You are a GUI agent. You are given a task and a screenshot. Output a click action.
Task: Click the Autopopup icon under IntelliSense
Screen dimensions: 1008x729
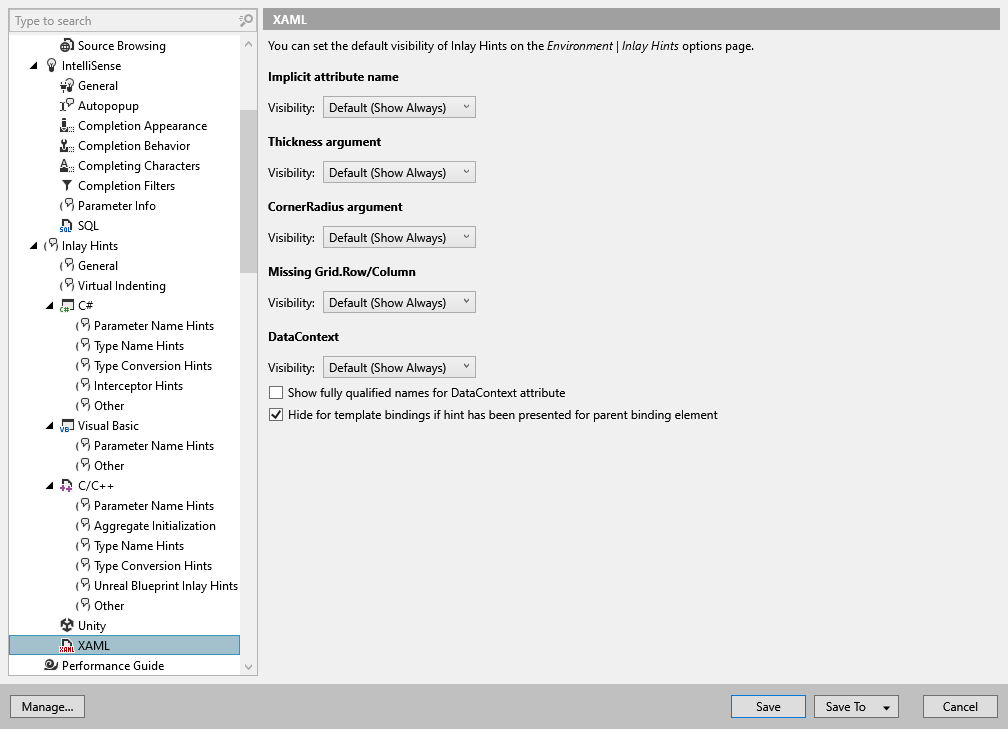pos(64,105)
